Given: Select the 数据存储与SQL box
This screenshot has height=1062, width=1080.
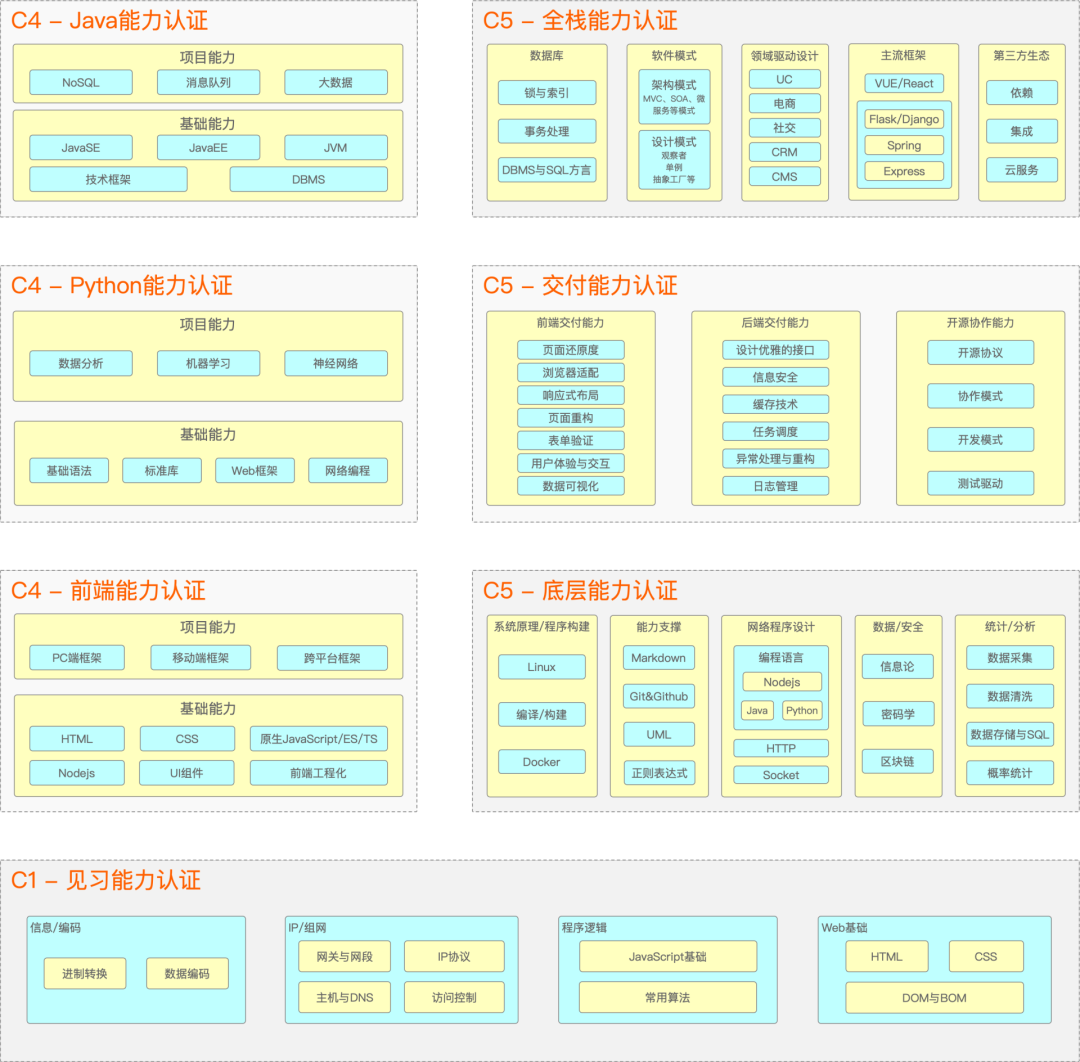Looking at the screenshot, I should tap(1010, 734).
